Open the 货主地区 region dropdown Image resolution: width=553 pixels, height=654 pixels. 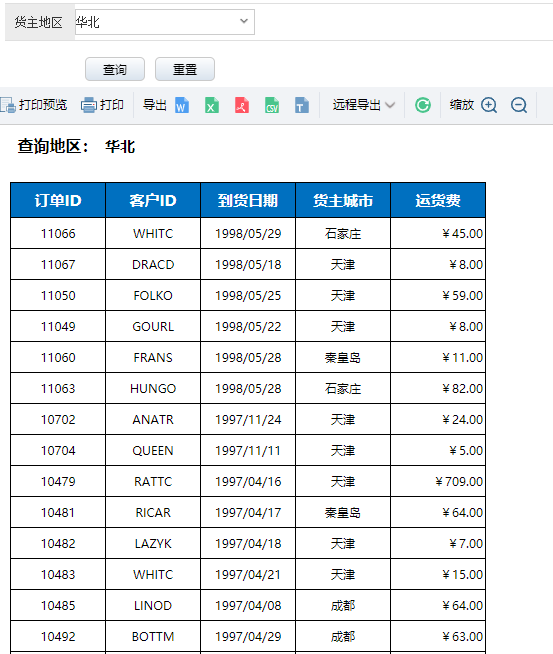click(x=165, y=22)
